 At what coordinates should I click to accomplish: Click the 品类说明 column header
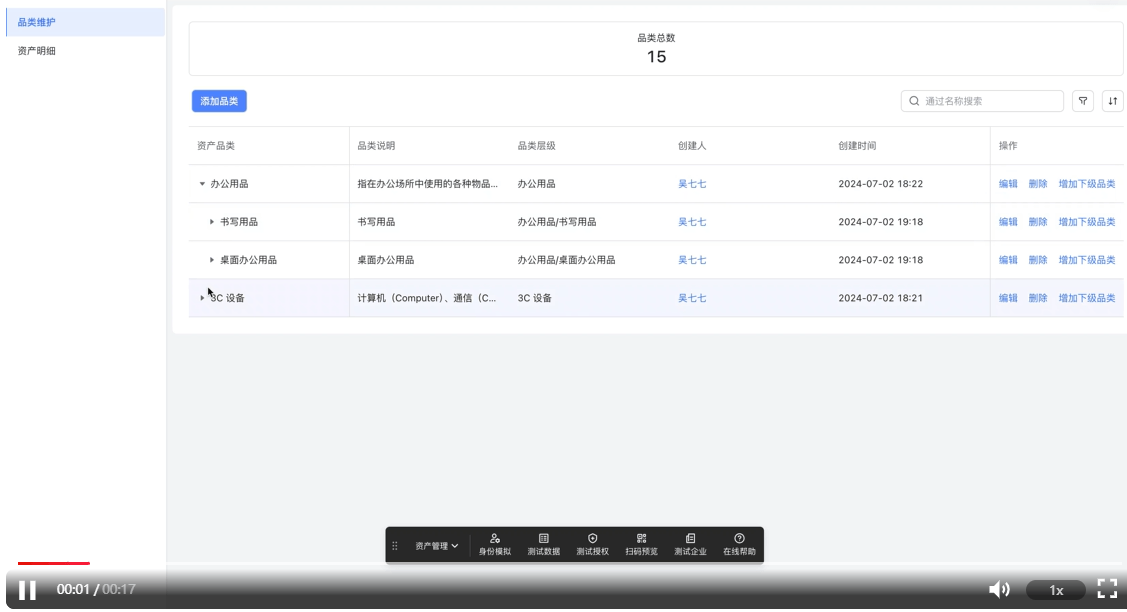tap(376, 145)
